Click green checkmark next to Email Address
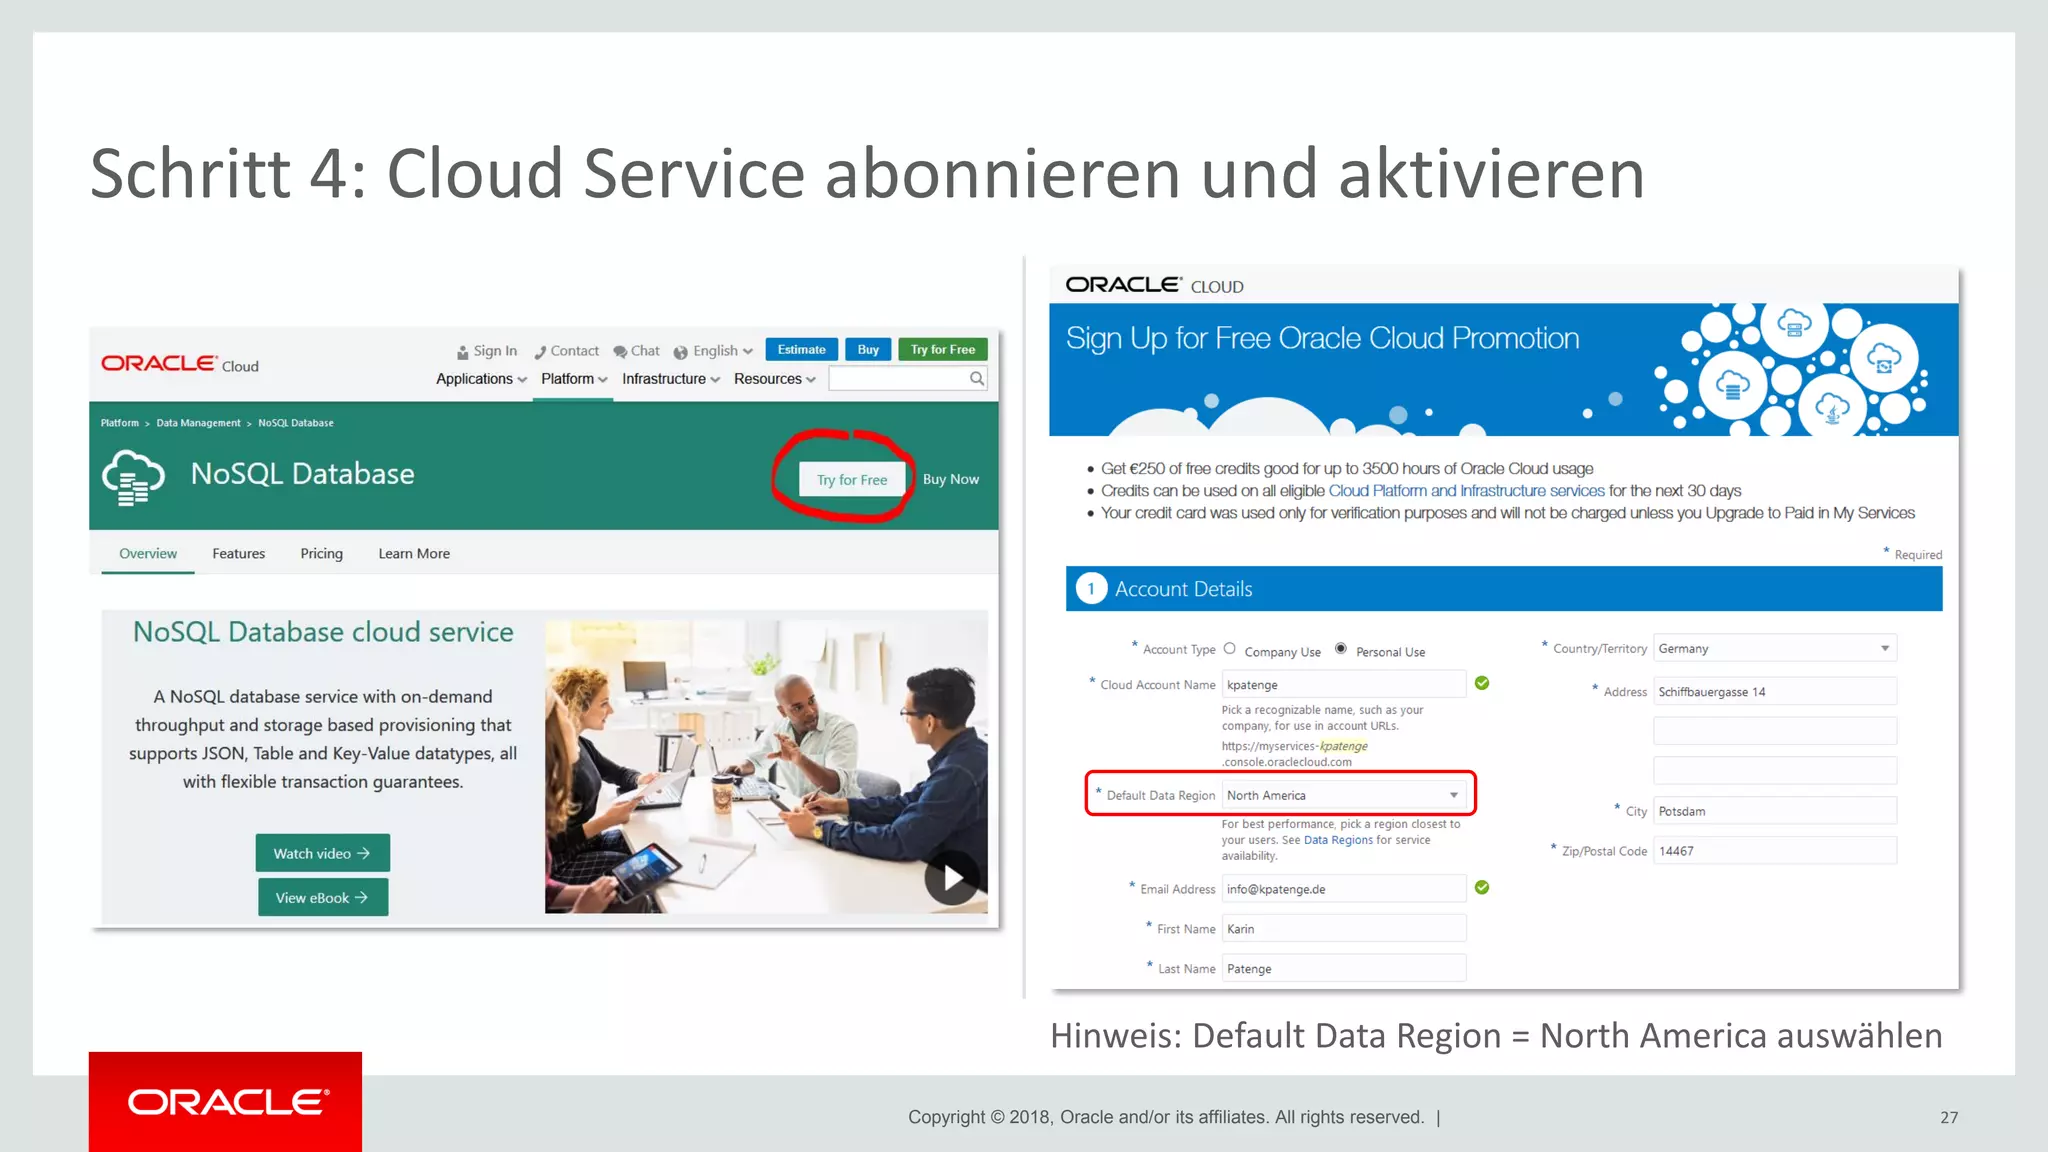 coord(1482,887)
